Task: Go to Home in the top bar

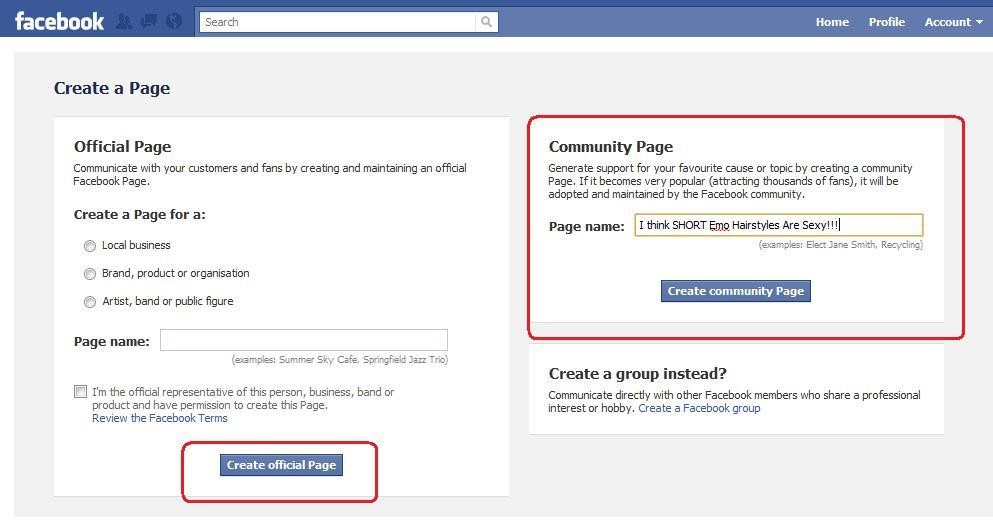Action: pyautogui.click(x=831, y=22)
